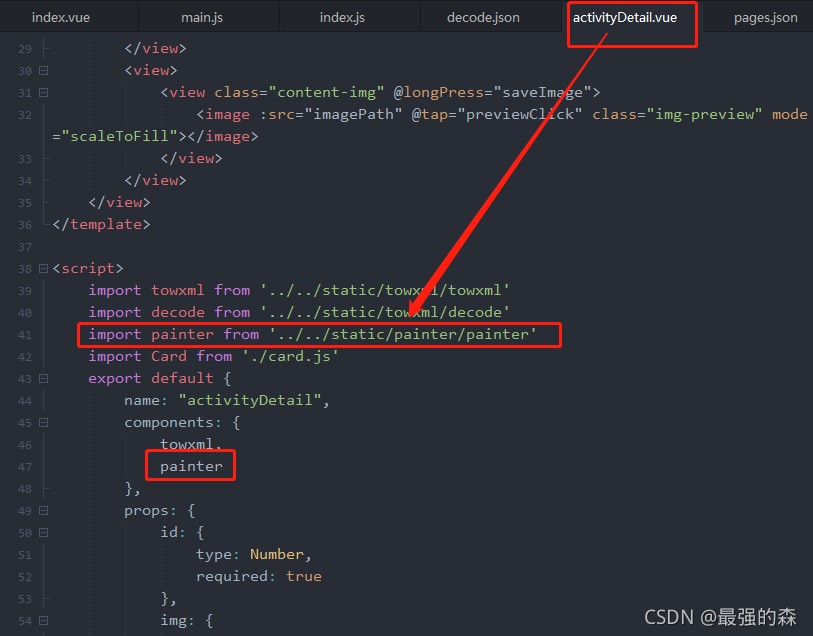Collapse props object at line 49
Screen dimensions: 813x636
(44, 511)
